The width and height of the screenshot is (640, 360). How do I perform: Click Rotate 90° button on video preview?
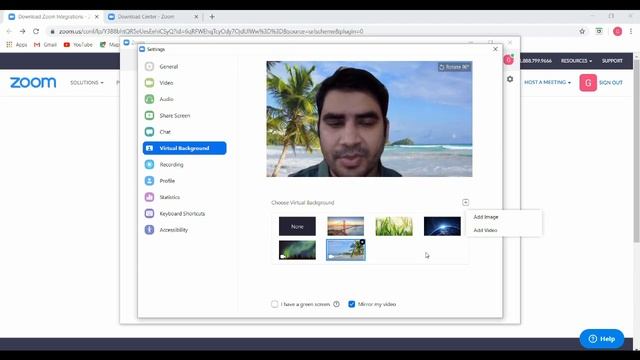point(454,67)
